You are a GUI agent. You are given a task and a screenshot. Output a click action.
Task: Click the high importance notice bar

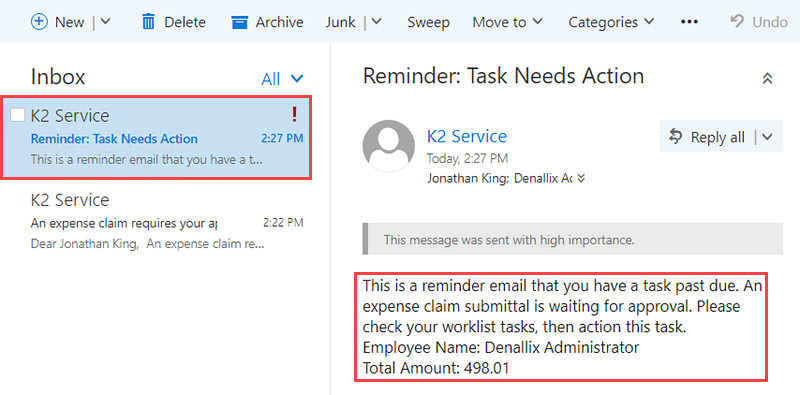(572, 238)
